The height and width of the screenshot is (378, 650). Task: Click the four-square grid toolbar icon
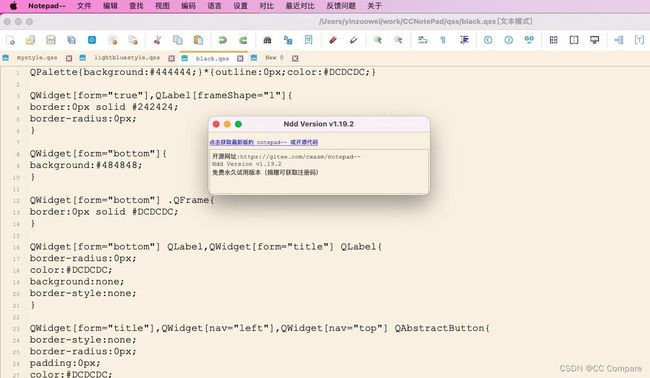point(553,40)
